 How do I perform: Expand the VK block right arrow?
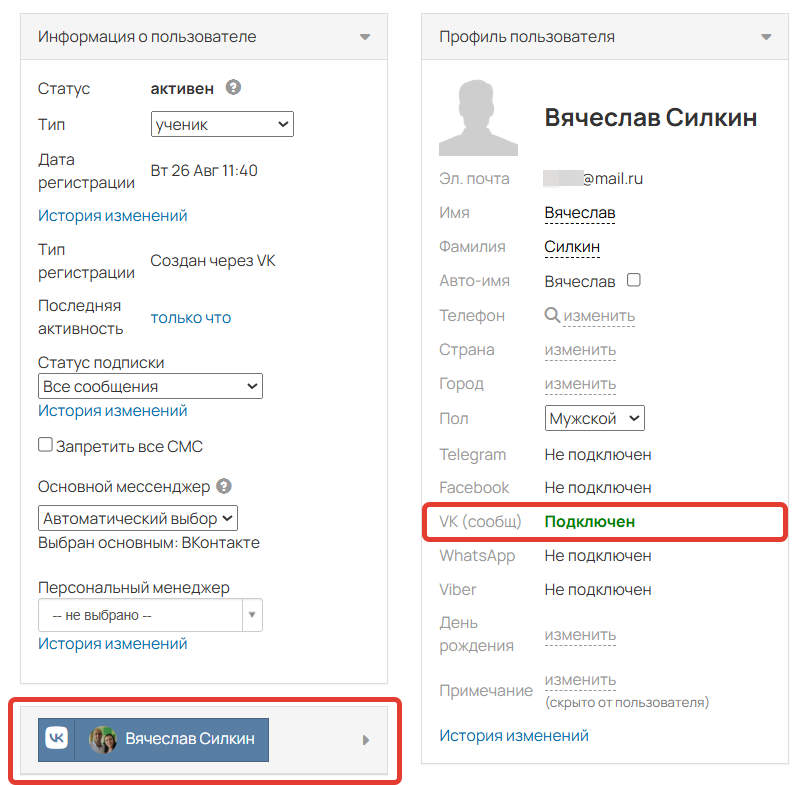[366, 740]
